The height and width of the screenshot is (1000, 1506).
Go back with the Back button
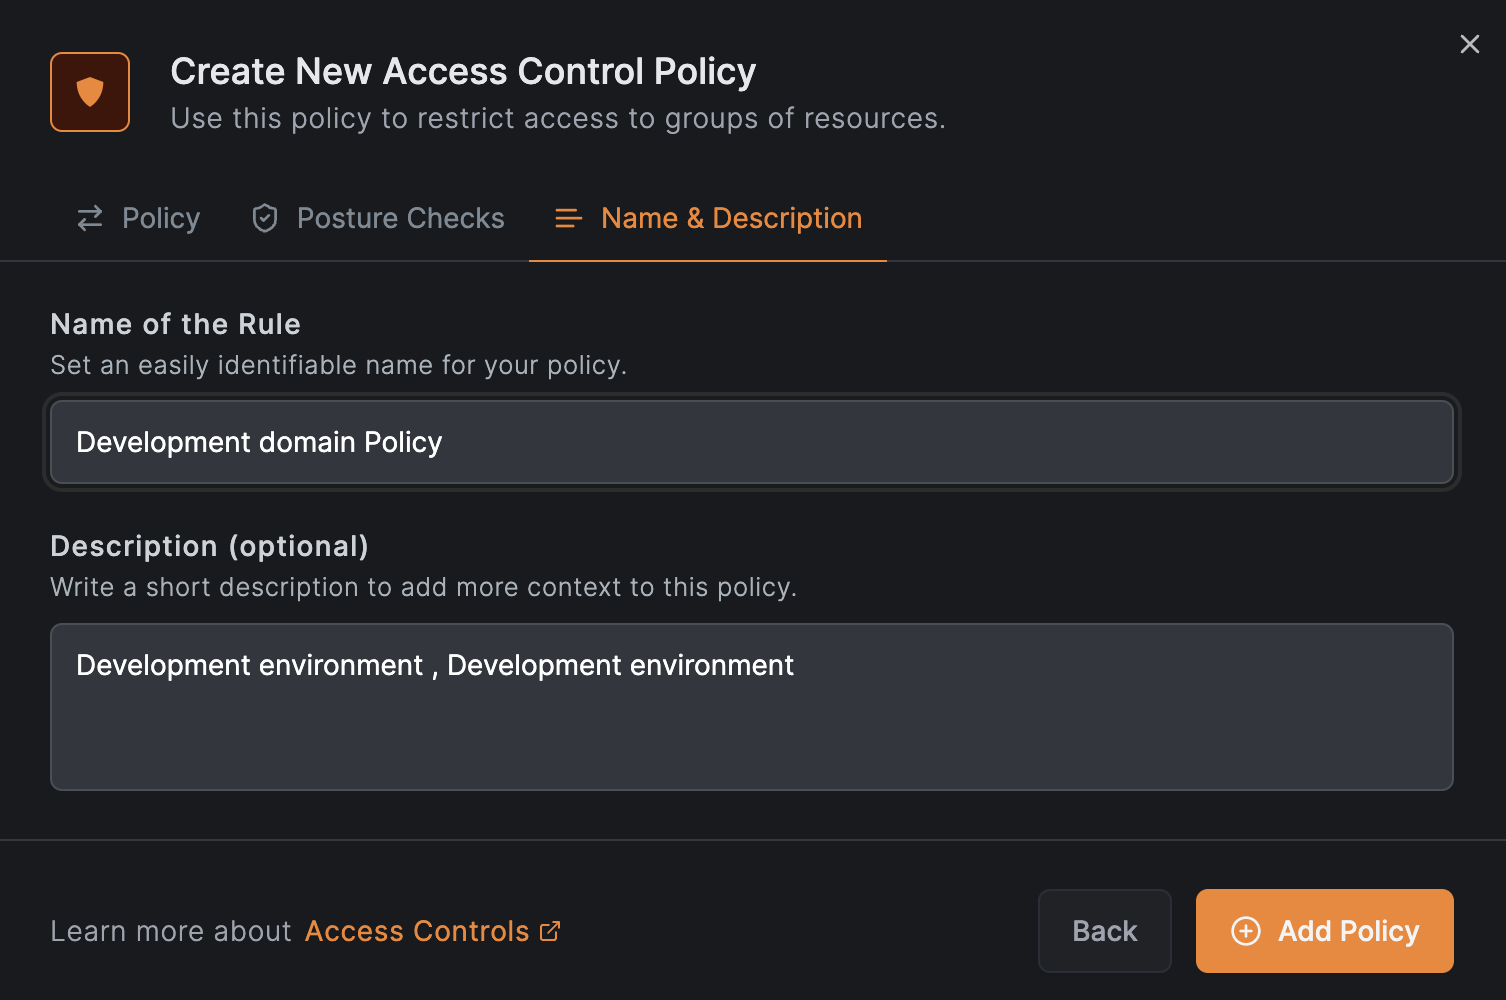(x=1105, y=931)
